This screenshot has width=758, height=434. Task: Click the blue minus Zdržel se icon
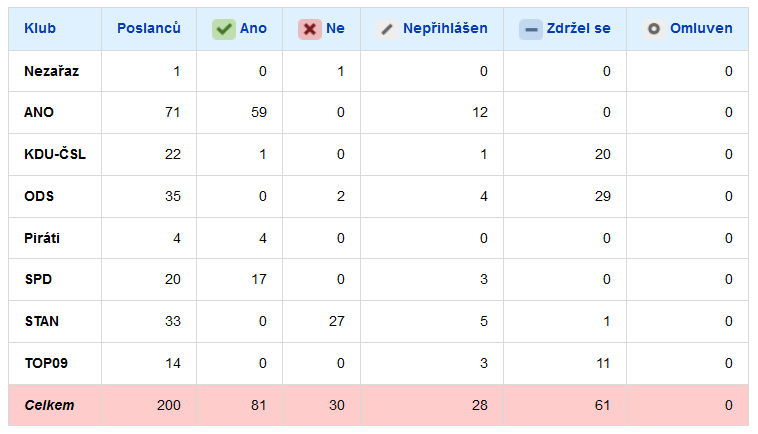(531, 29)
